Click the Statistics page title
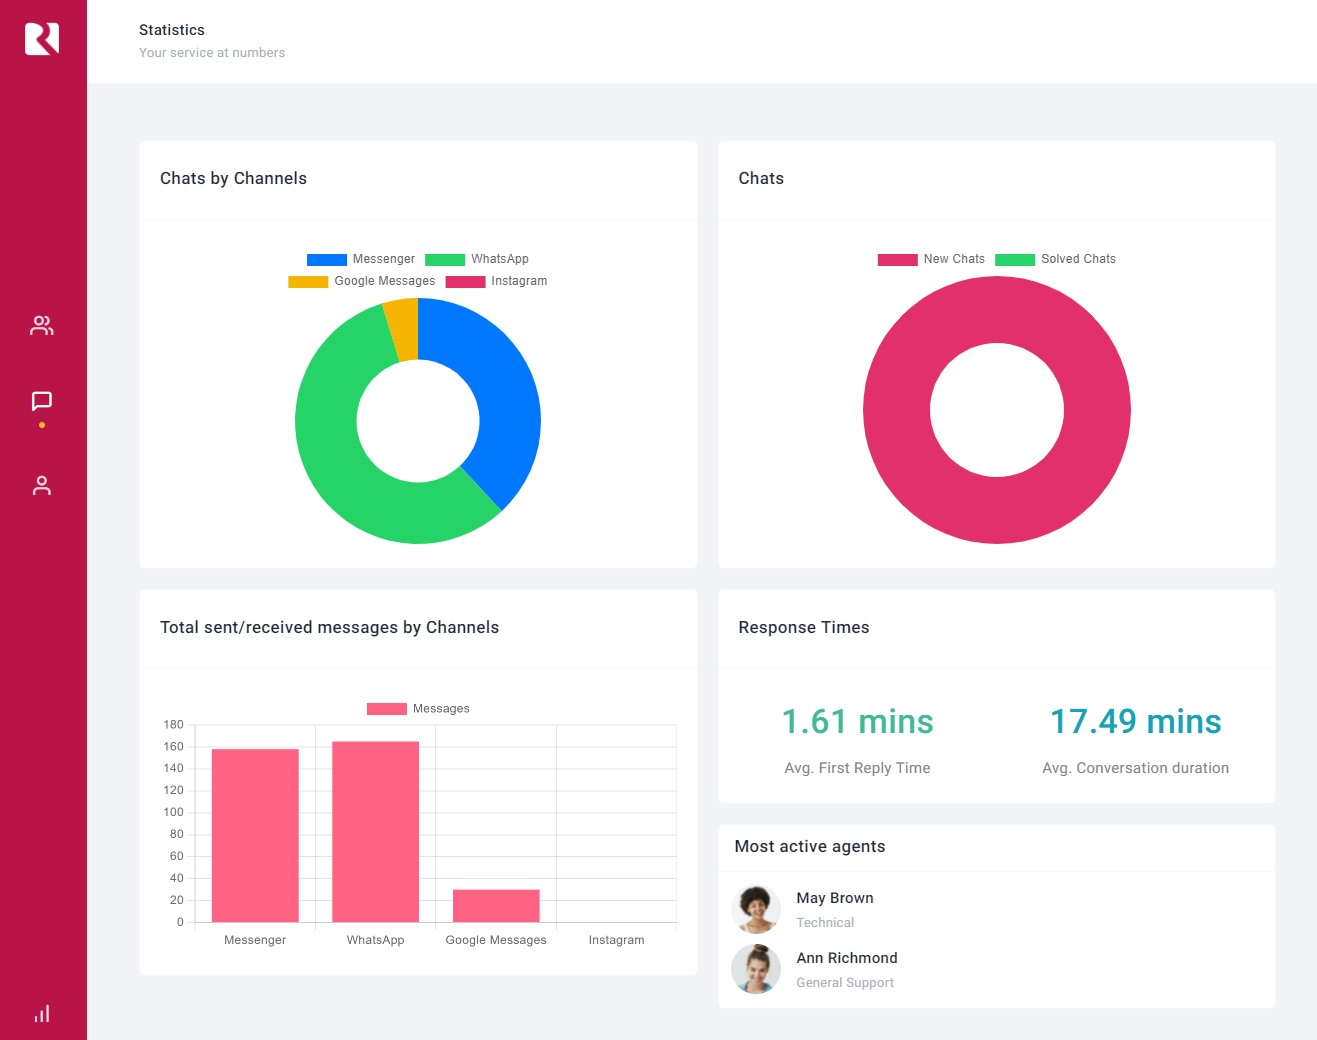This screenshot has width=1317, height=1040. [172, 30]
